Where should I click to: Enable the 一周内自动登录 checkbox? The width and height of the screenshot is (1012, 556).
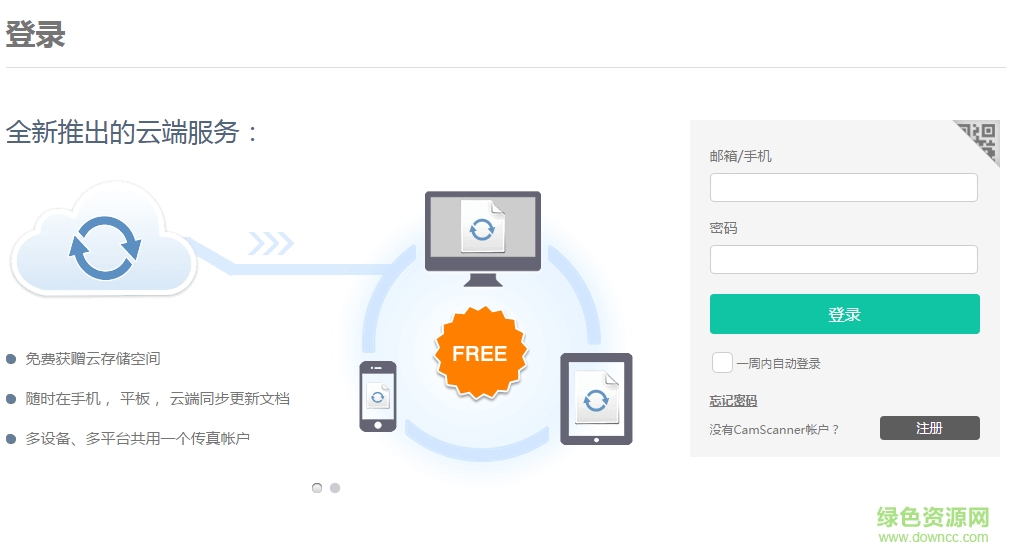click(x=722, y=363)
